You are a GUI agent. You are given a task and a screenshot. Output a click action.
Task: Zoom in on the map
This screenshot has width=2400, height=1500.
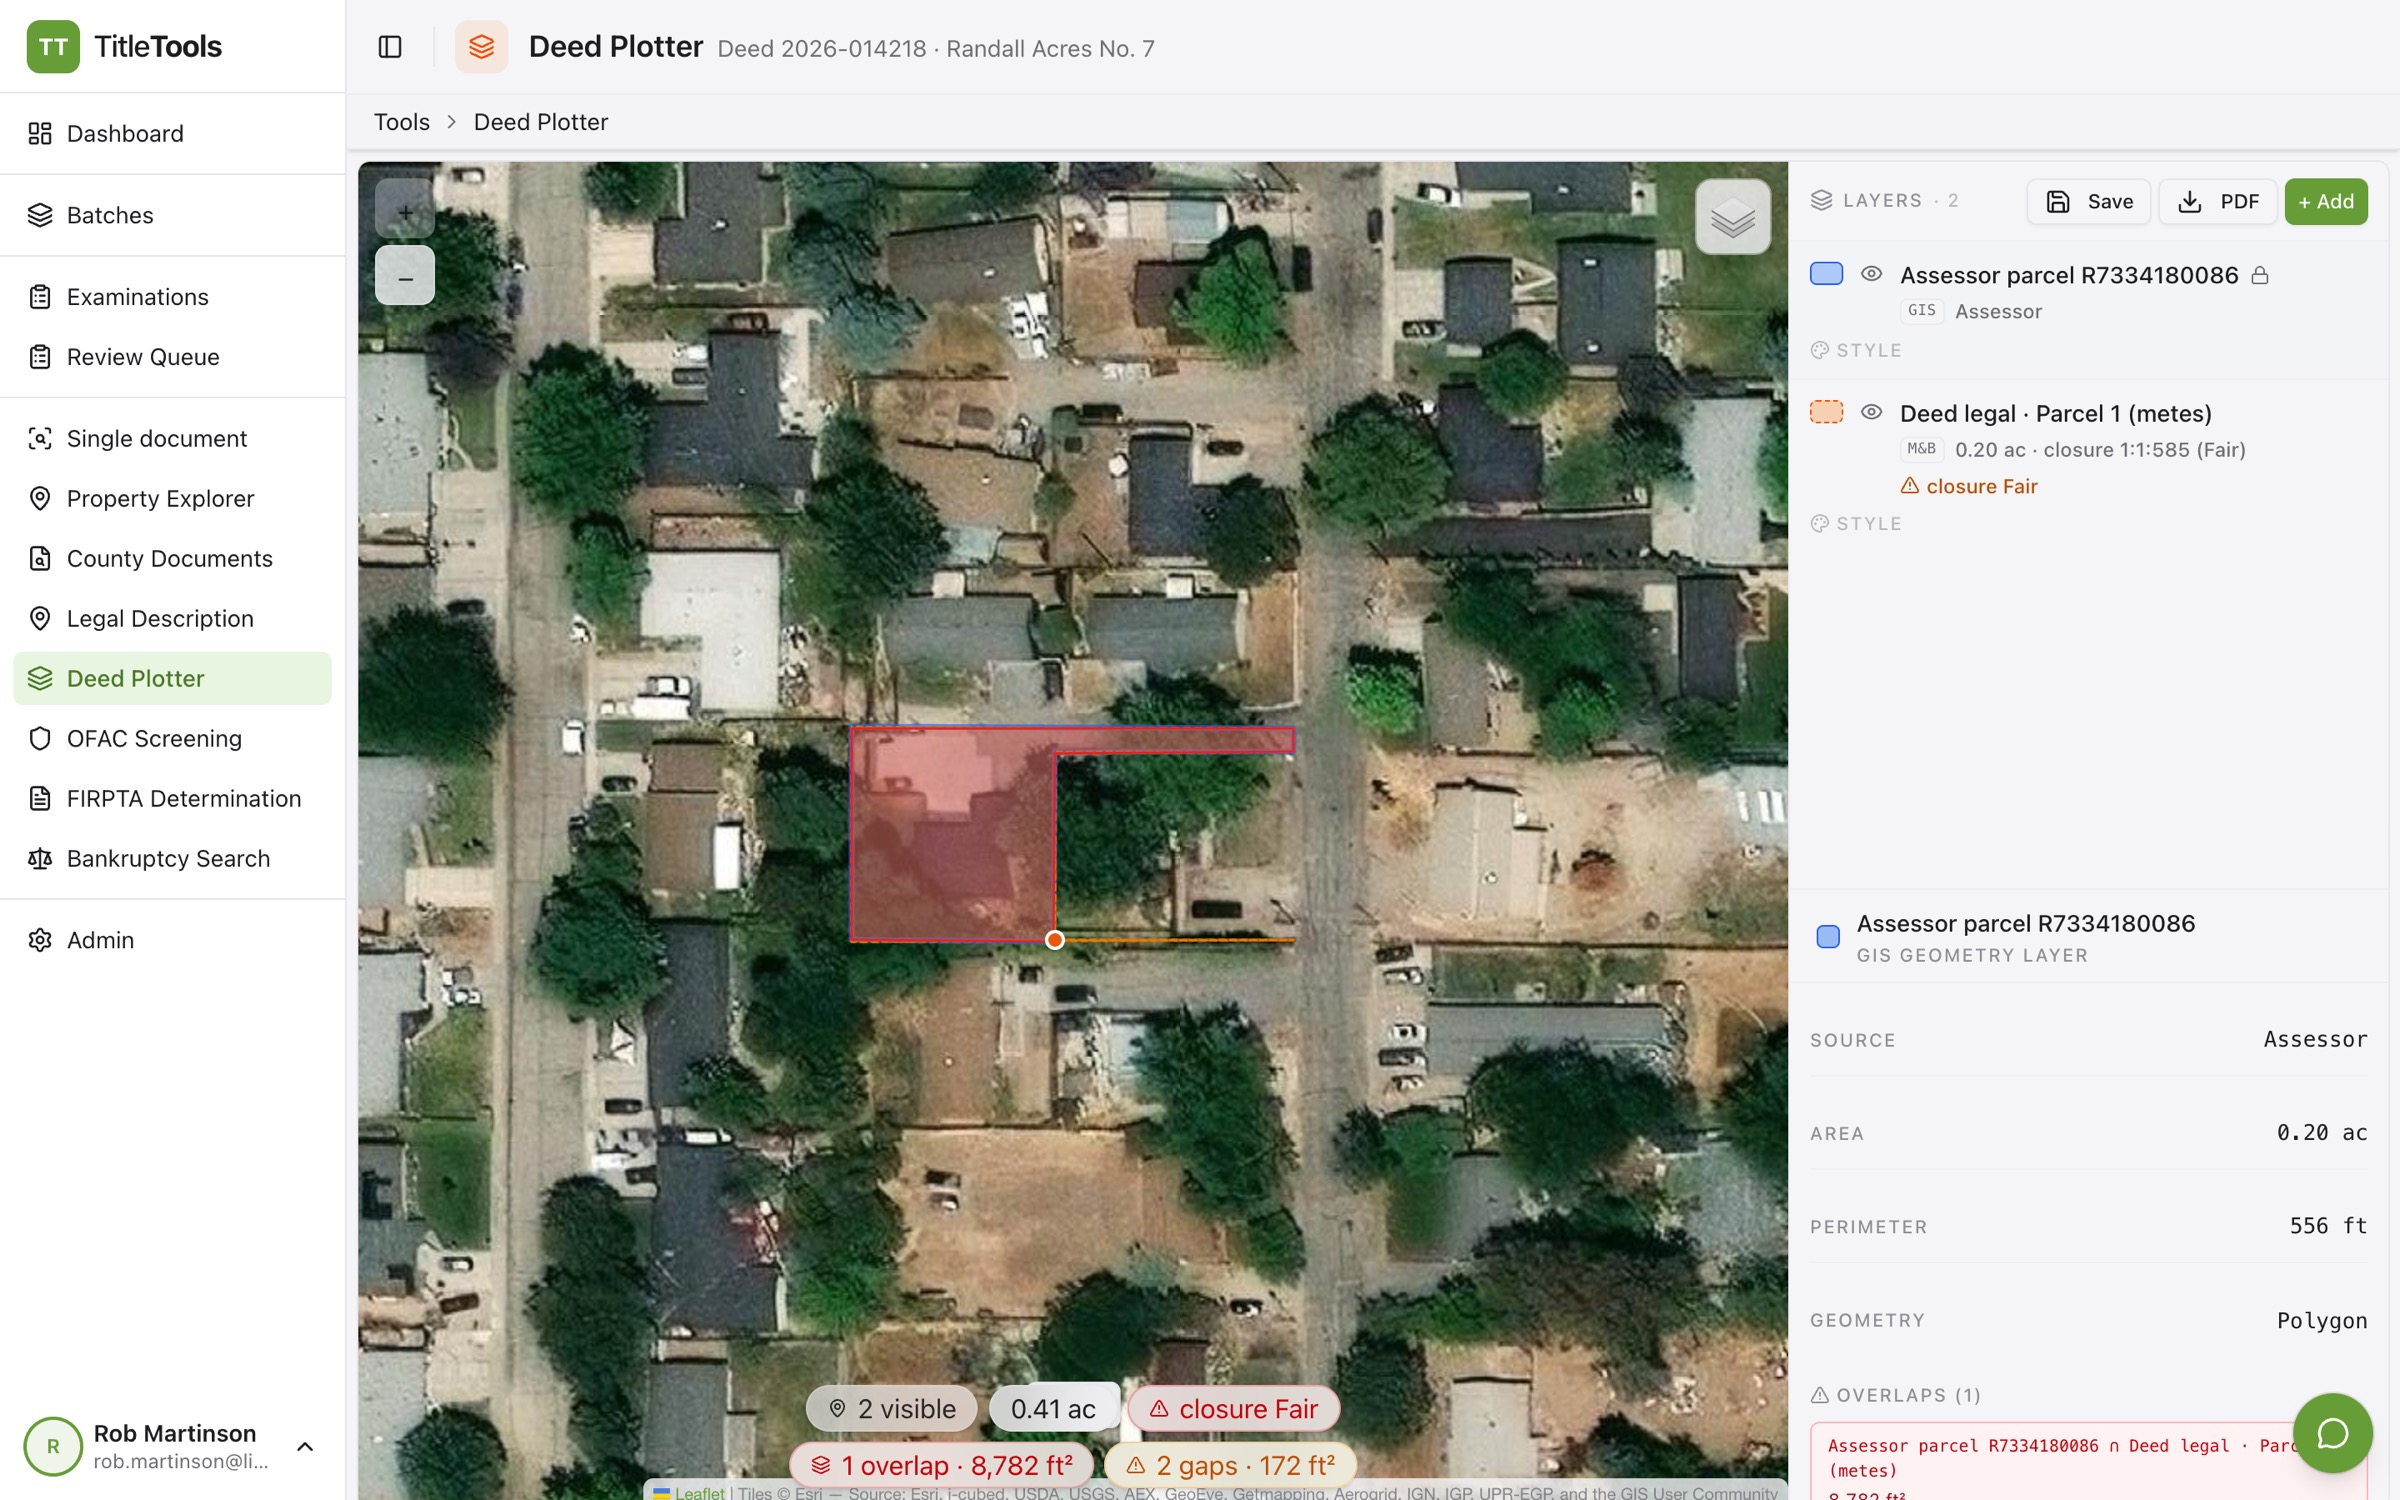tap(405, 211)
